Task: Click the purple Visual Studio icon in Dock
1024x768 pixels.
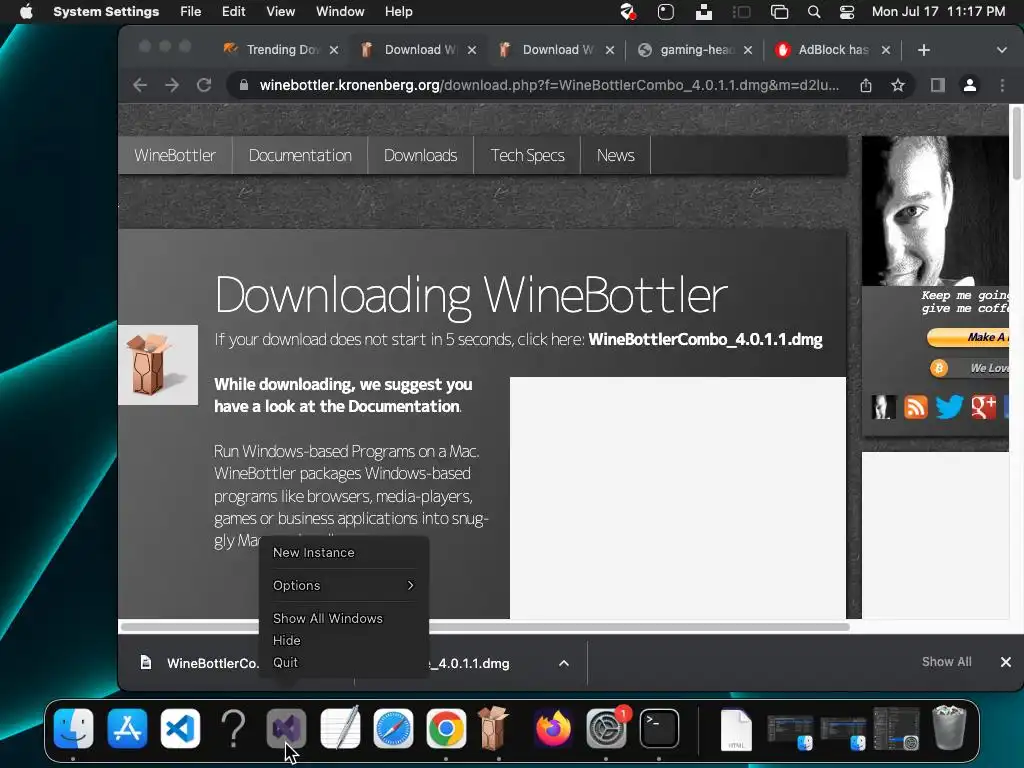Action: pyautogui.click(x=287, y=728)
